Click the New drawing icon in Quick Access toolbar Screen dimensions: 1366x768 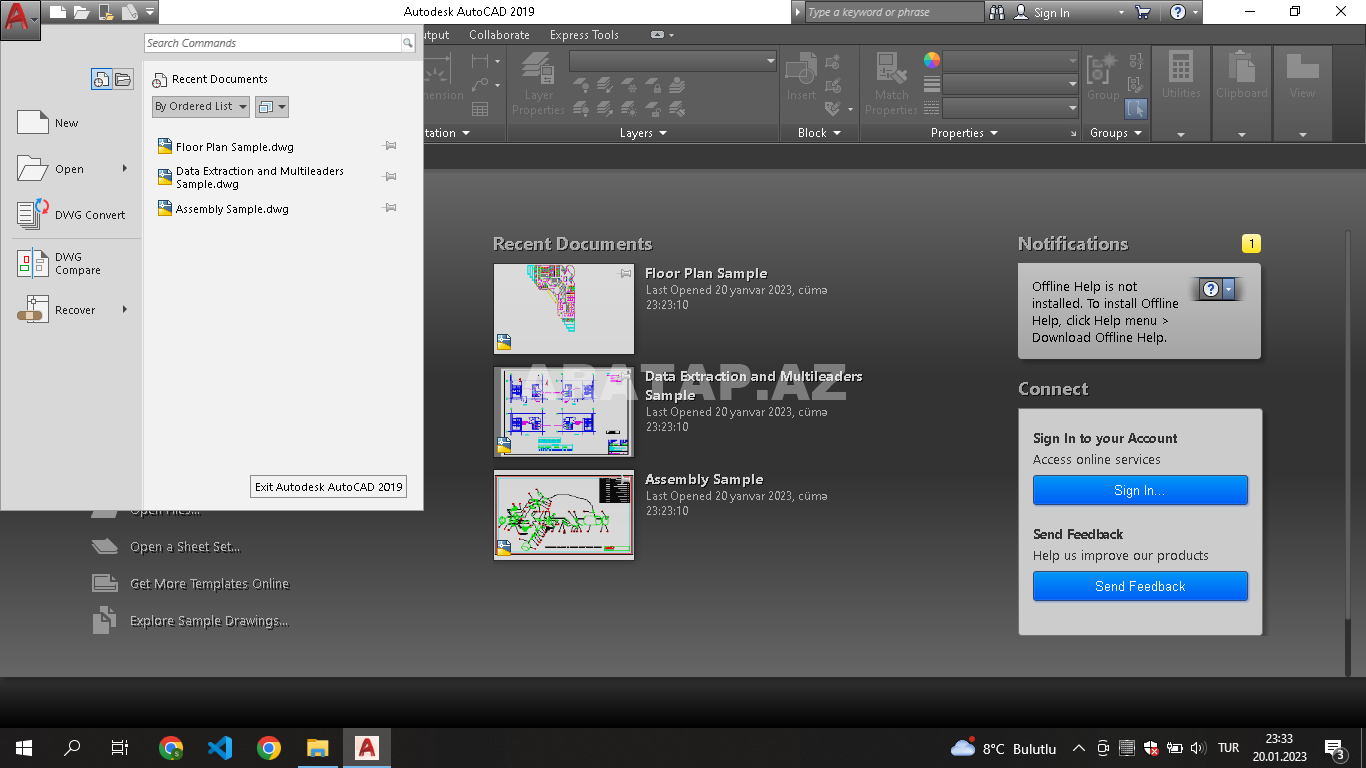(x=58, y=12)
